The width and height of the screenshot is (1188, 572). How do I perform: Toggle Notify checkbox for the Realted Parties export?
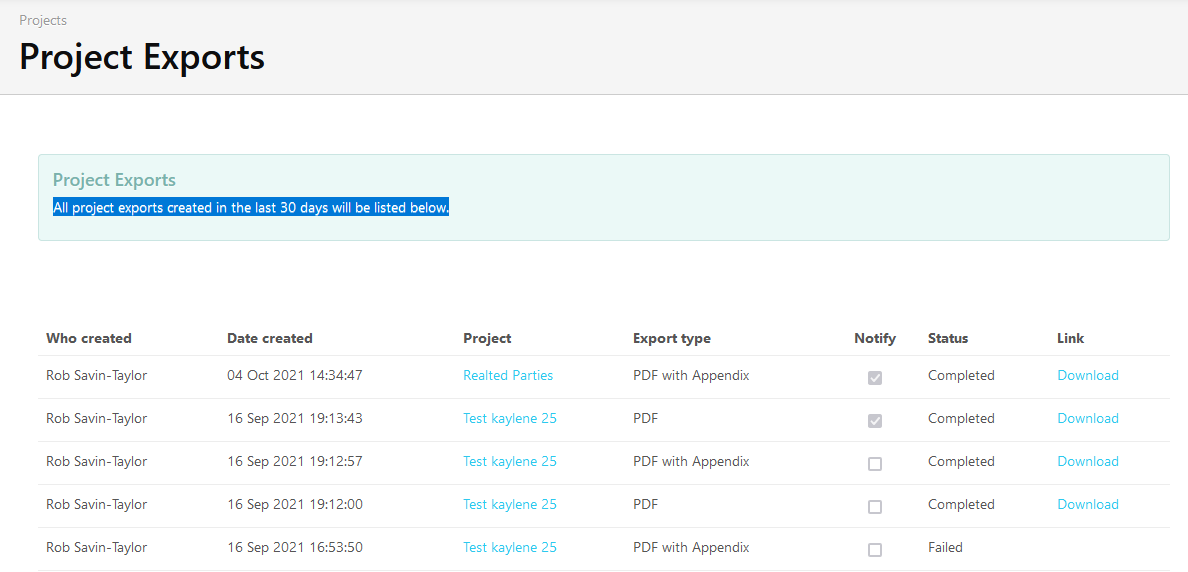point(875,378)
